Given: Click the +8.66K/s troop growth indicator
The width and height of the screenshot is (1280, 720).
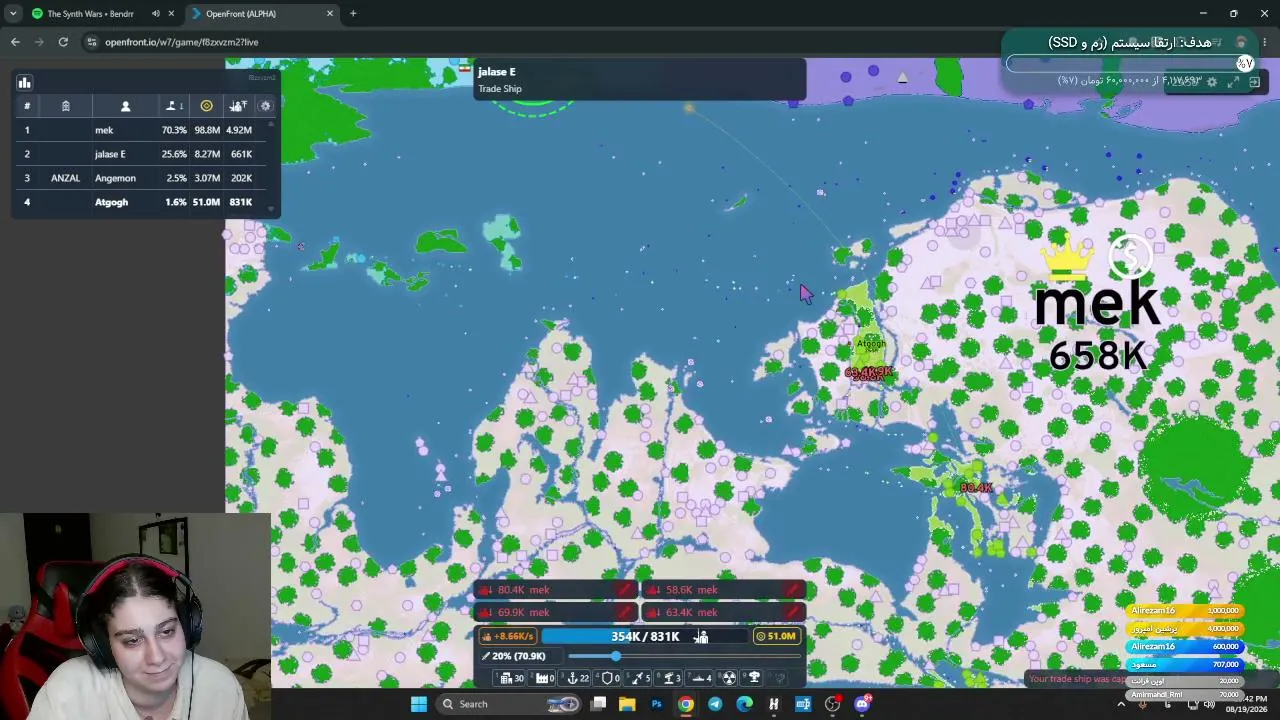Looking at the screenshot, I should [x=508, y=636].
